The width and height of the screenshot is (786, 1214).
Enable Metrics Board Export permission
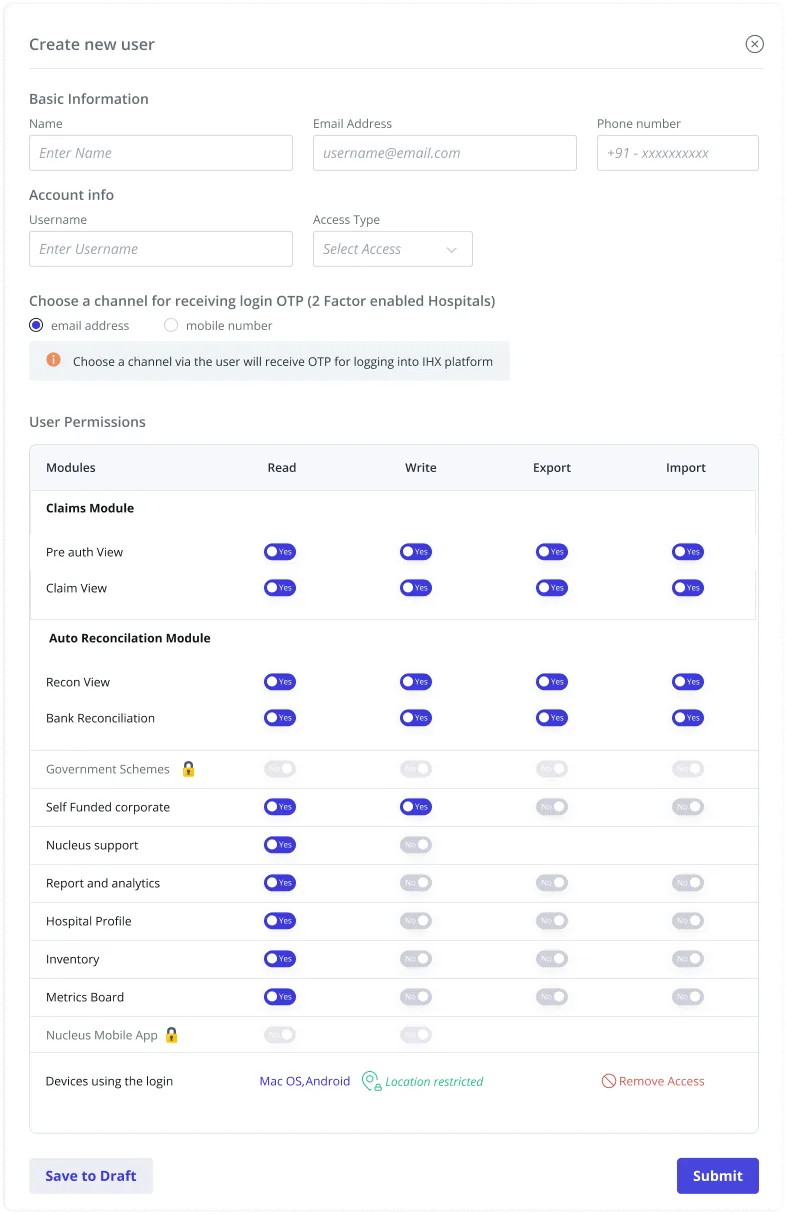click(552, 997)
